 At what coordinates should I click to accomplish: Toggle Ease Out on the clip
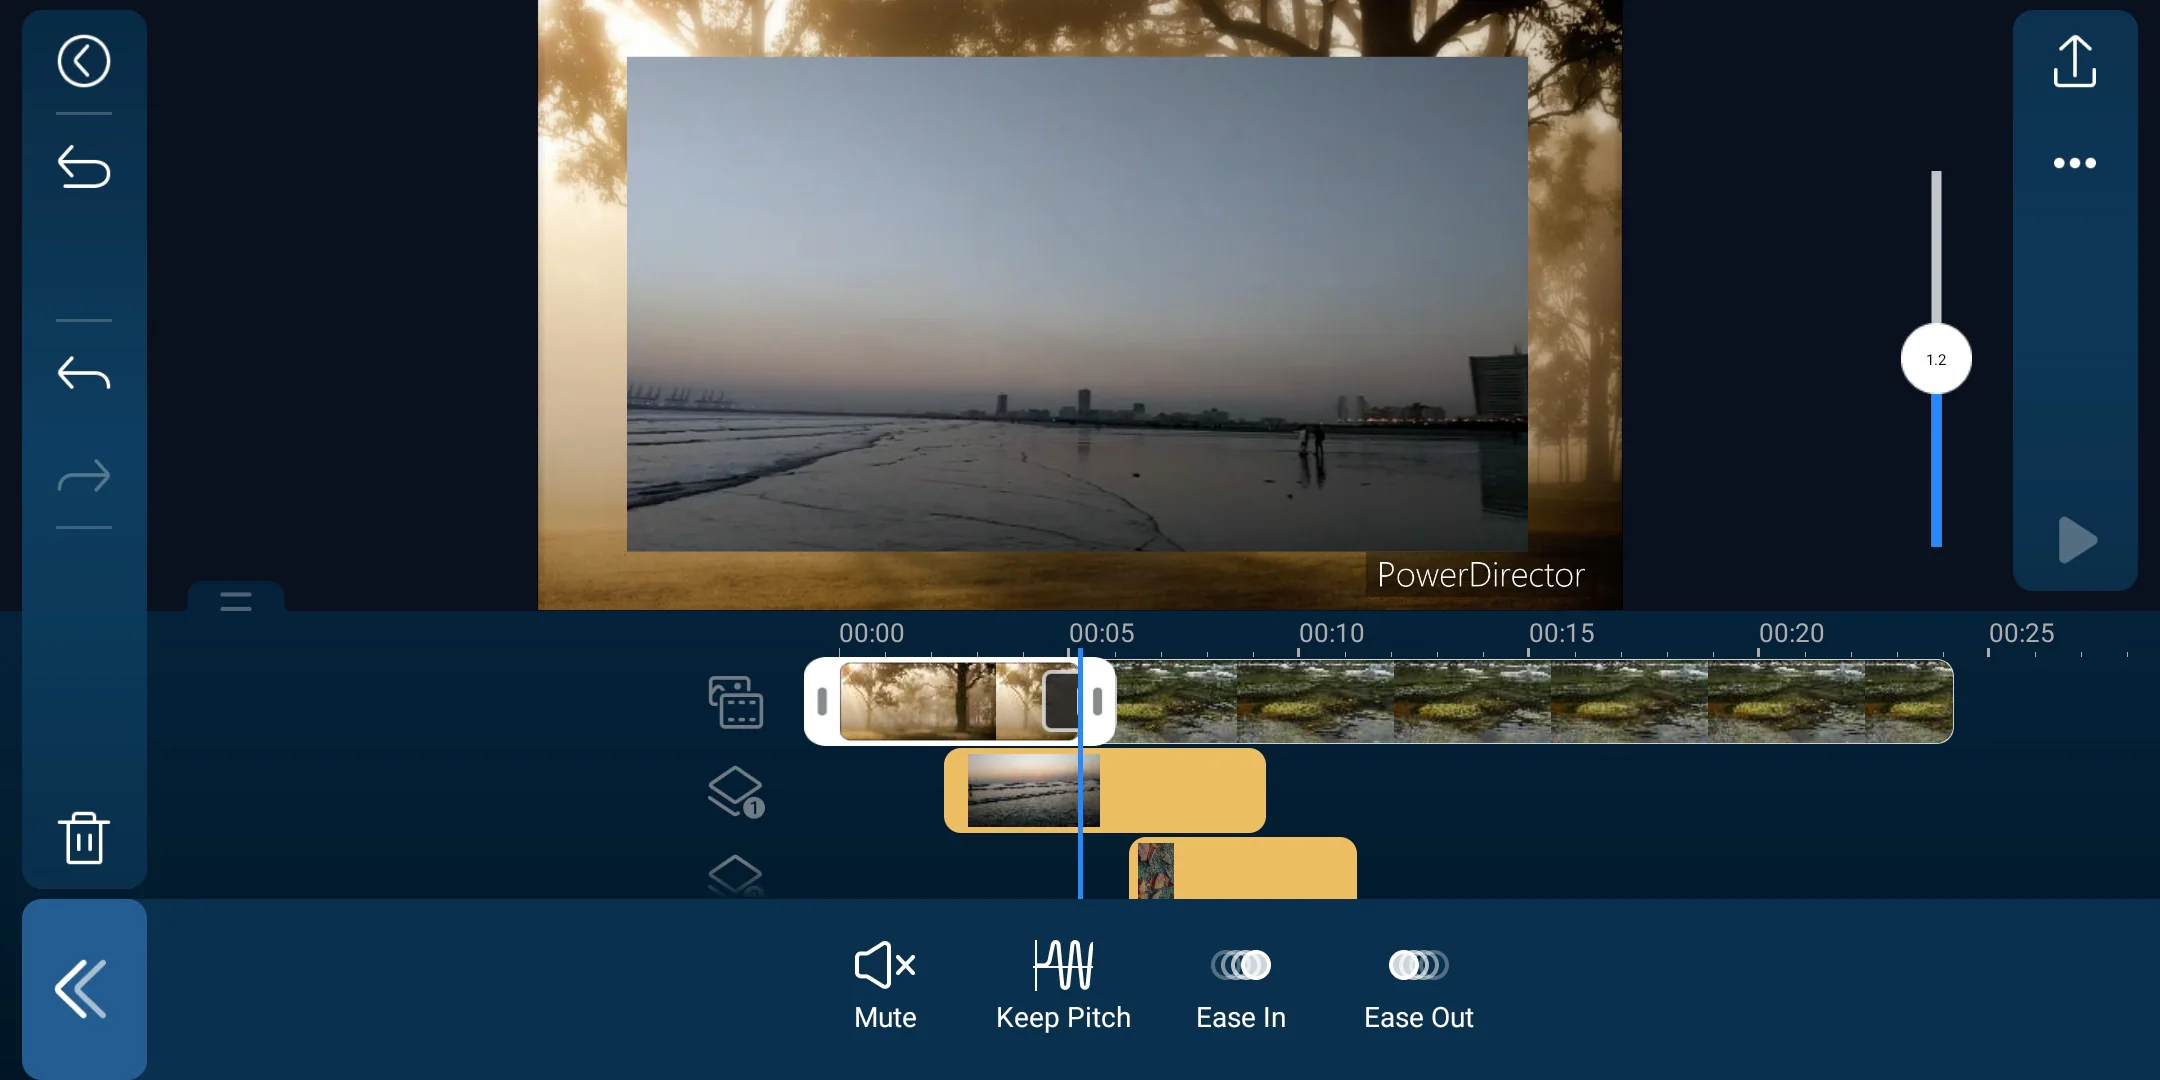click(x=1418, y=981)
